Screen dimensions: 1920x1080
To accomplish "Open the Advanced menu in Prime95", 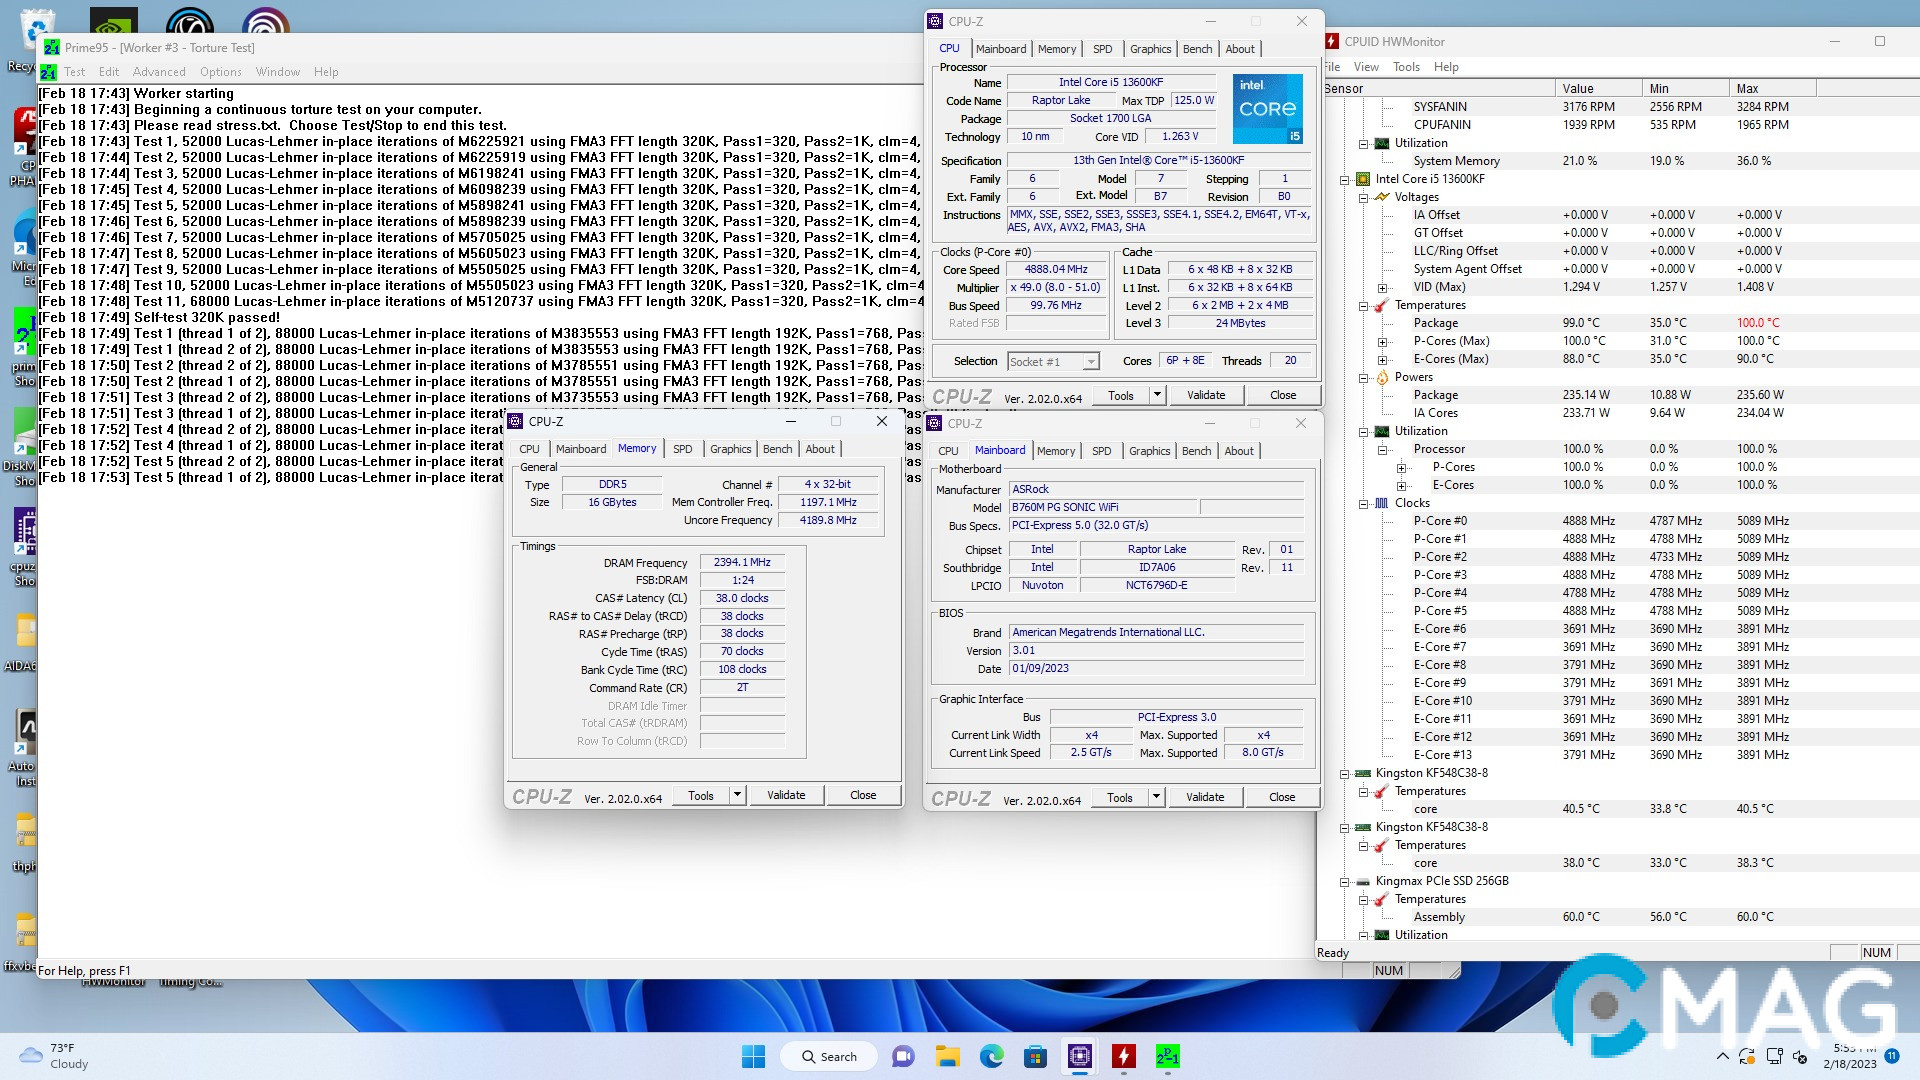I will tap(159, 72).
